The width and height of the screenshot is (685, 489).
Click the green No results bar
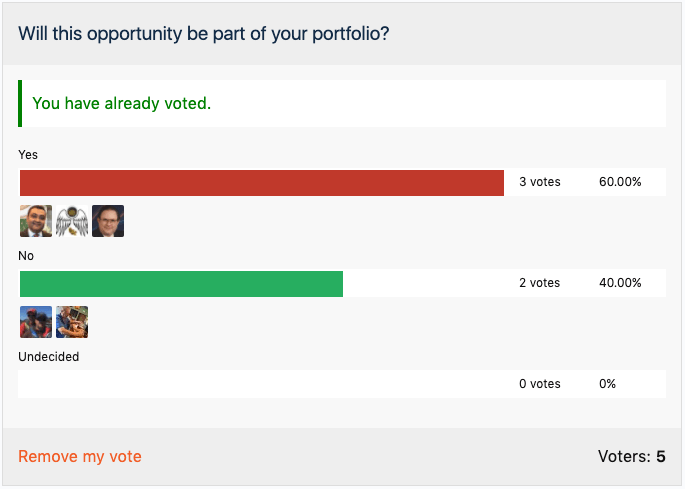click(181, 284)
